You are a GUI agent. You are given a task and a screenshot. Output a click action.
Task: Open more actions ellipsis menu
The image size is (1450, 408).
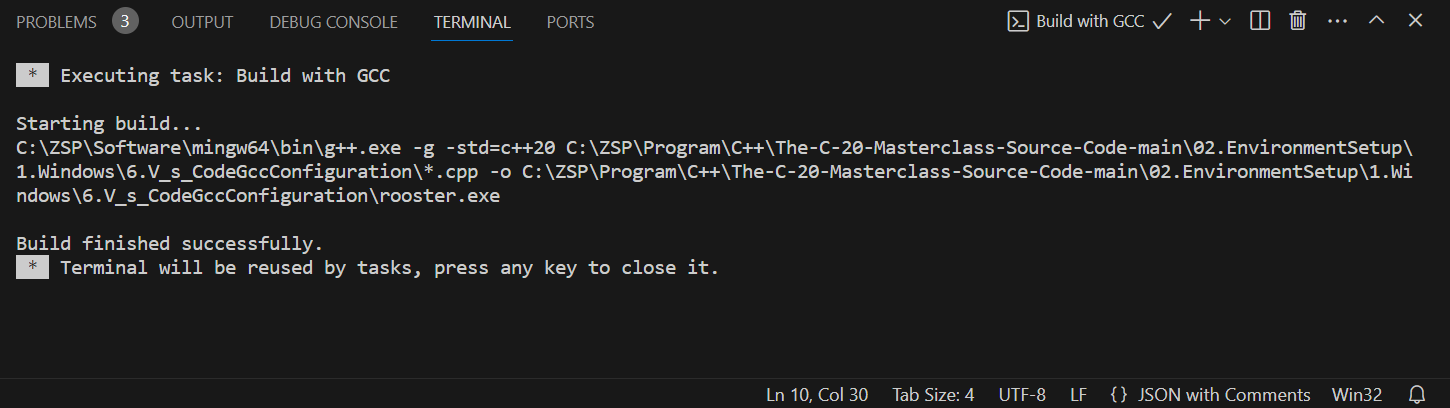click(1337, 21)
